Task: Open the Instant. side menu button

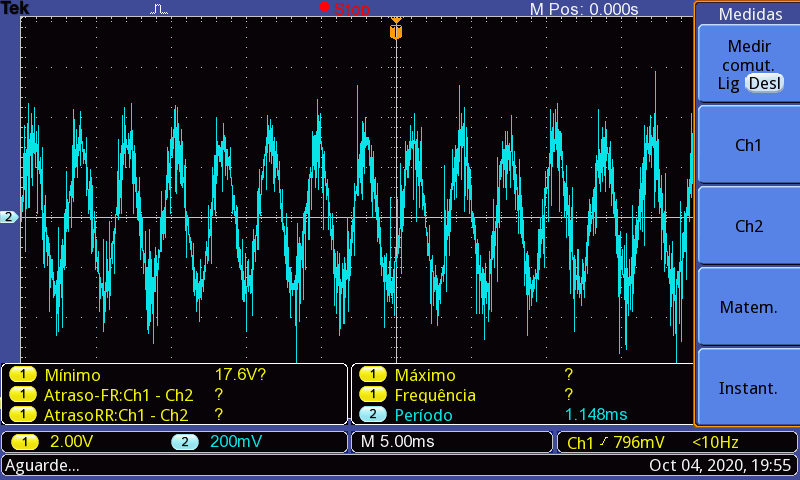Action: (x=748, y=388)
